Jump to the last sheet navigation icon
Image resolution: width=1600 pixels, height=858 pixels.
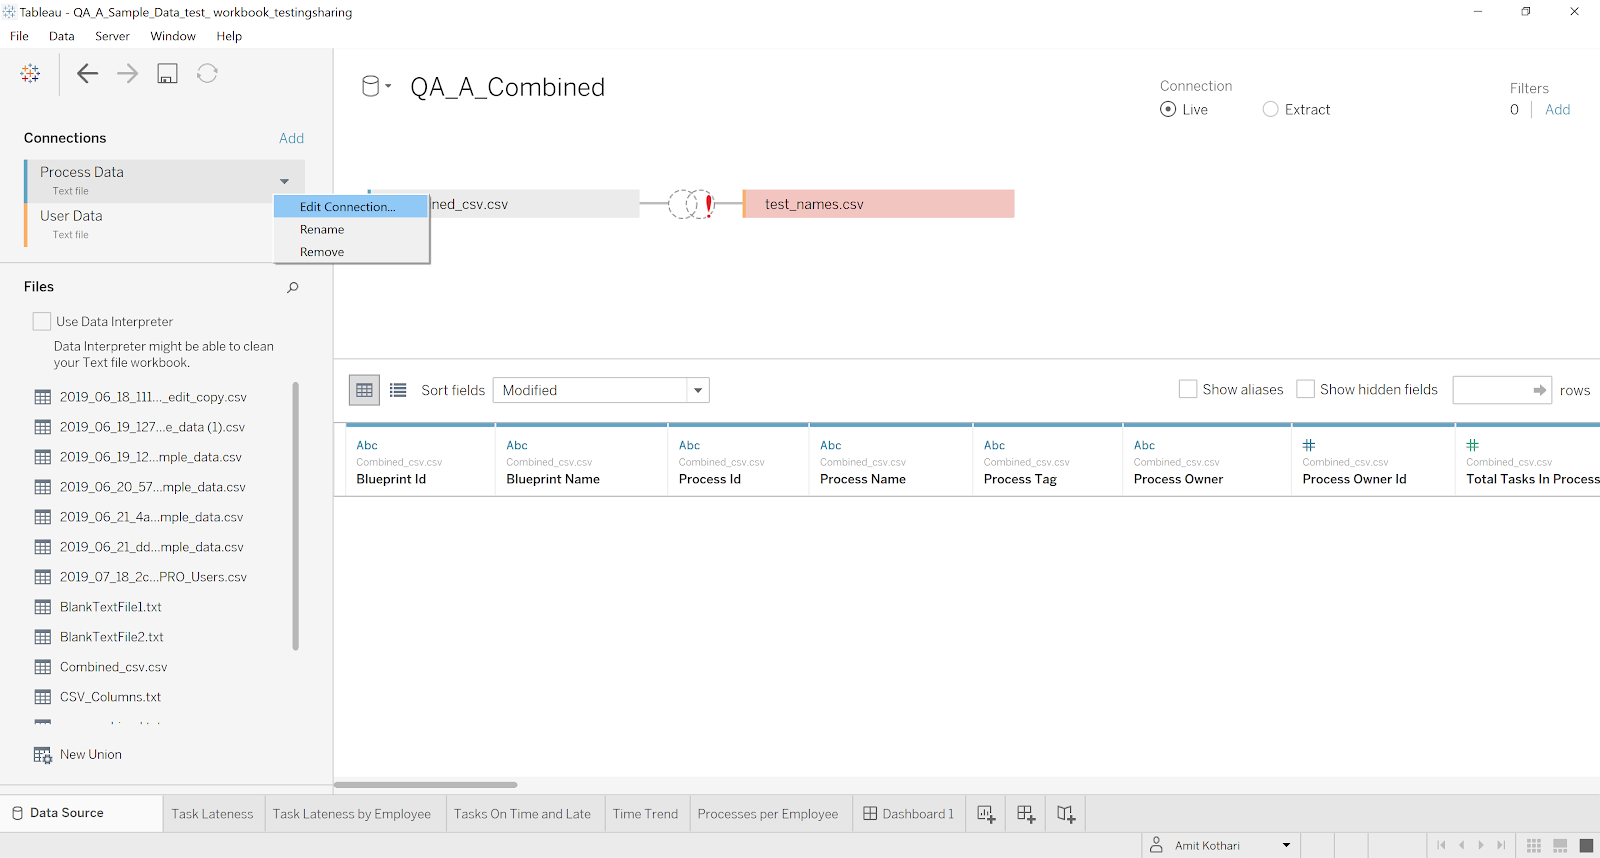click(x=1501, y=845)
